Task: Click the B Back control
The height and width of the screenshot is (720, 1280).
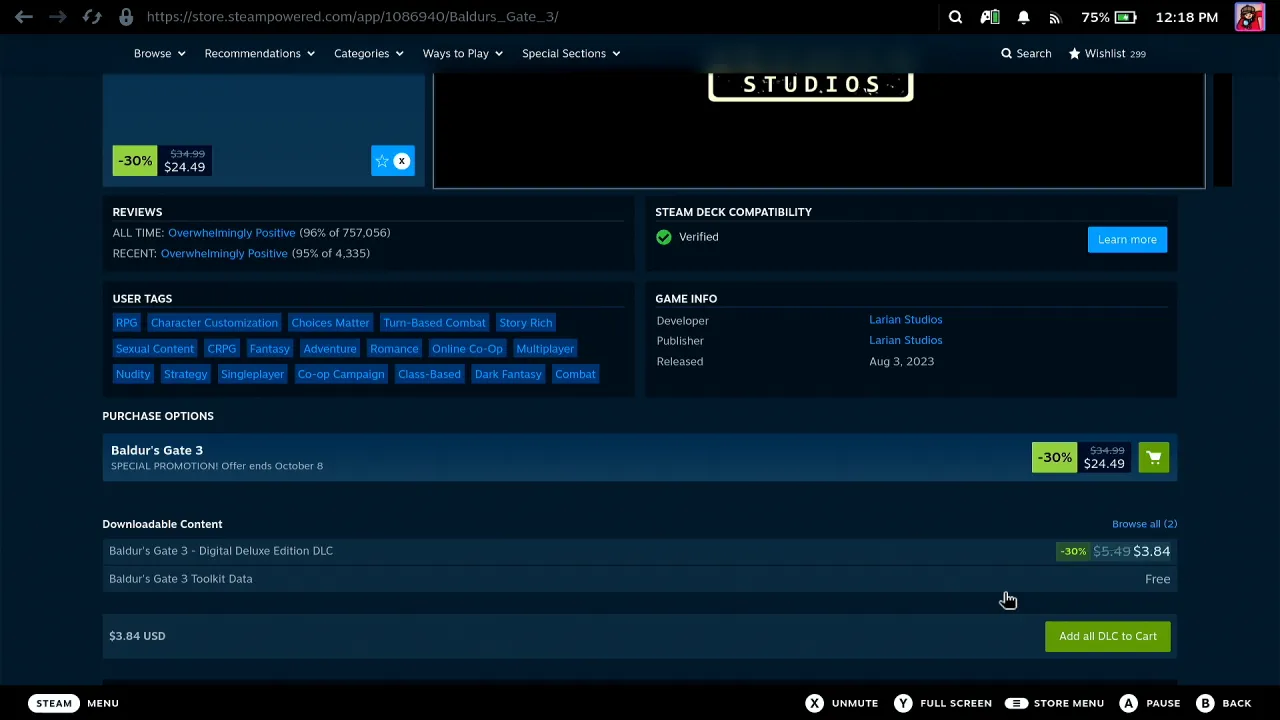Action: [1224, 703]
